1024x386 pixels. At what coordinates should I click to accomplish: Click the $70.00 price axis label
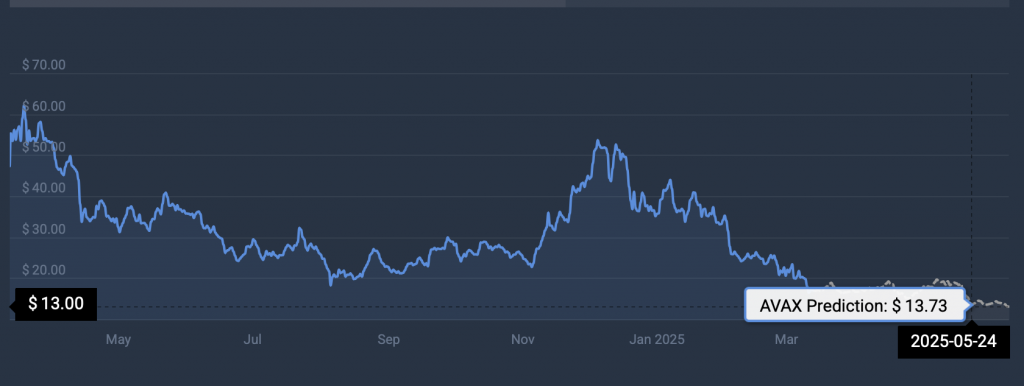click(x=44, y=65)
